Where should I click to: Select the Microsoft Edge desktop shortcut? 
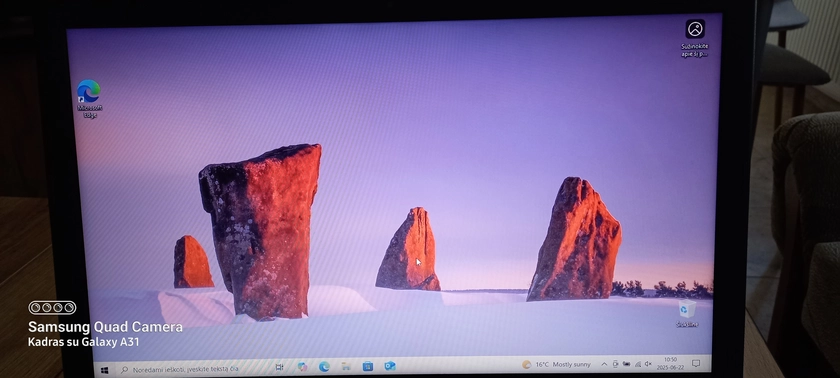[89, 99]
